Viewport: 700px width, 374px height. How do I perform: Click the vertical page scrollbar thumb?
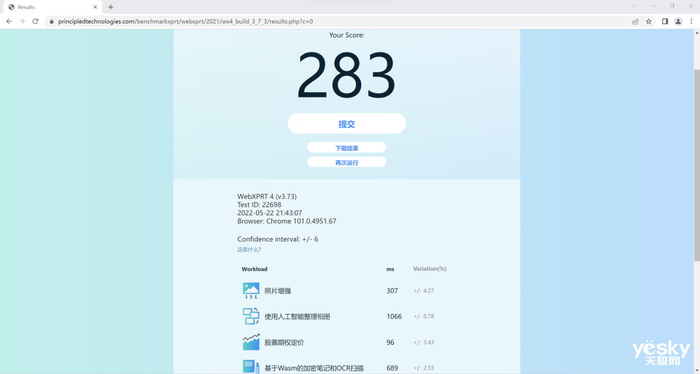697,165
